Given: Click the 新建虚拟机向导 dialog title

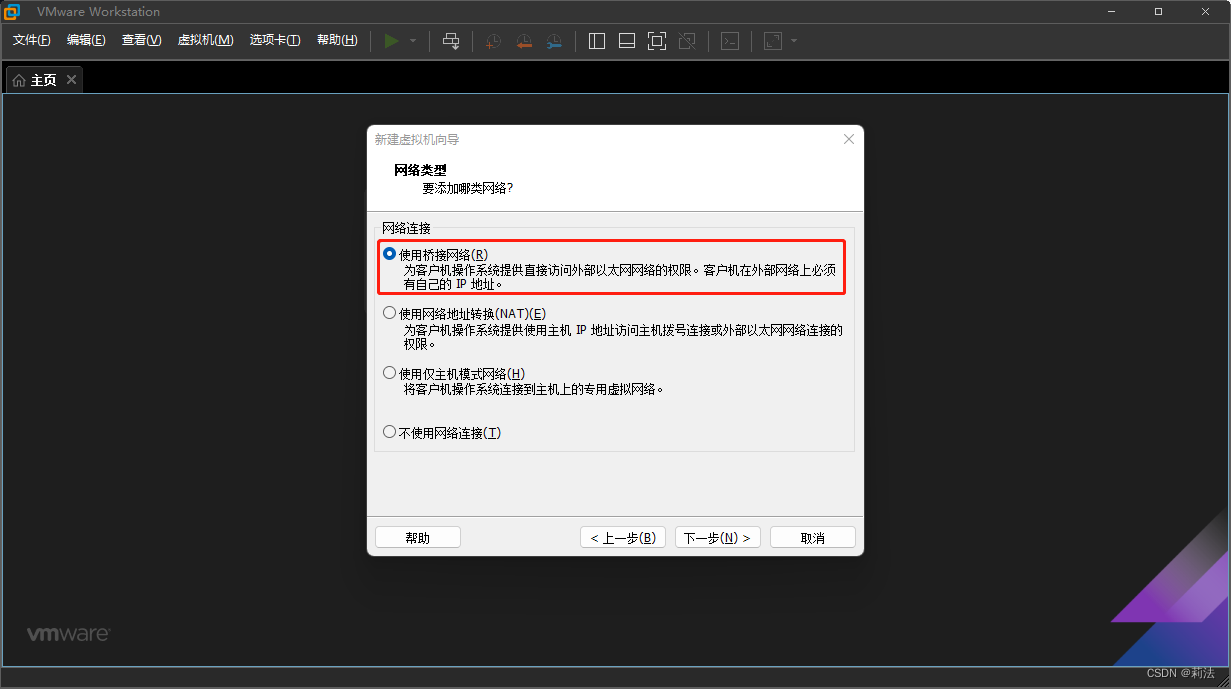Looking at the screenshot, I should click(417, 139).
